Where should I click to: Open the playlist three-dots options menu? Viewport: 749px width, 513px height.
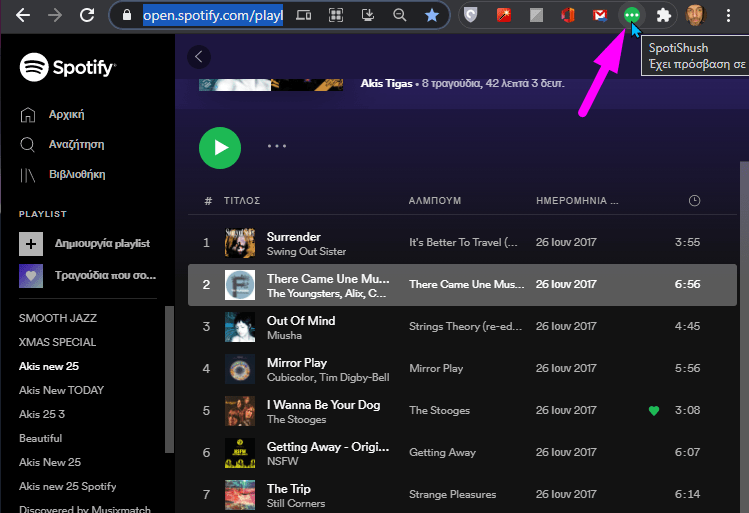[x=277, y=146]
